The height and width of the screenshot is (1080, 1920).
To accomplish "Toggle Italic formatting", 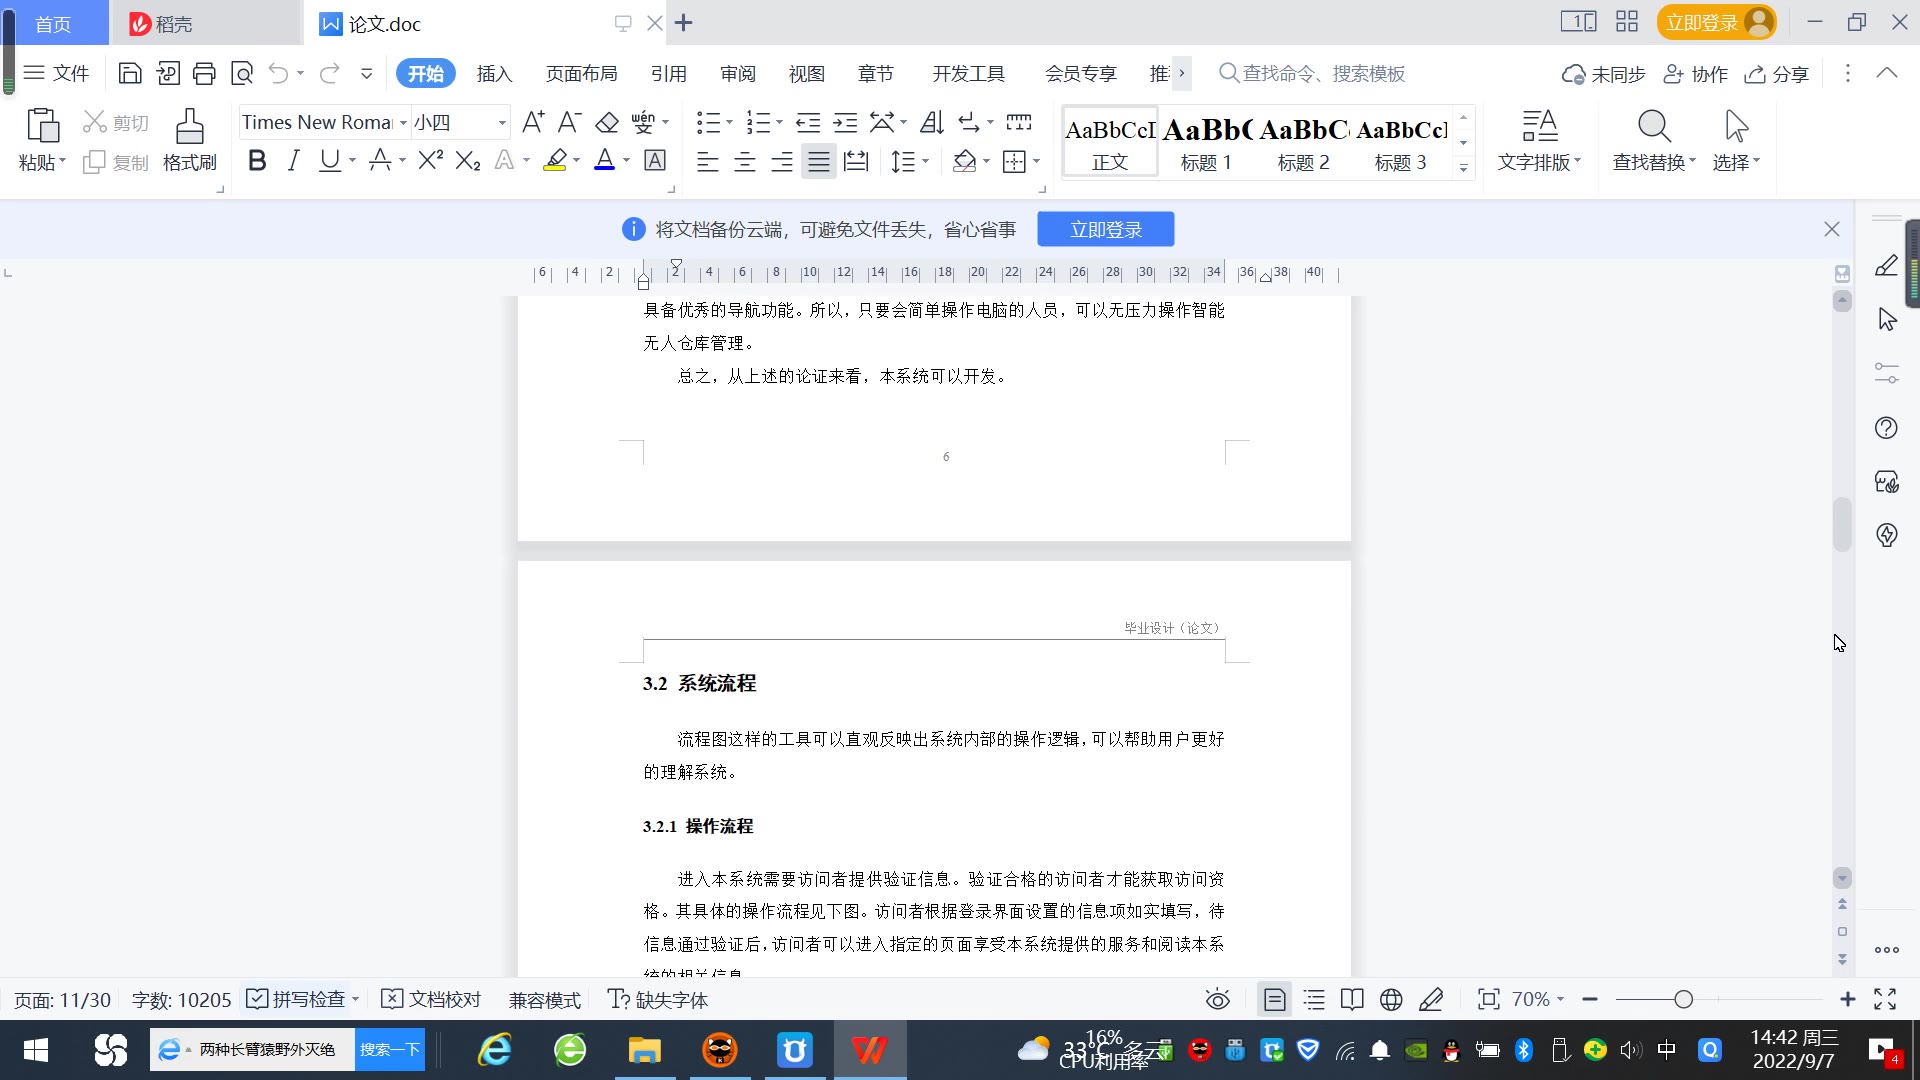I will click(293, 160).
